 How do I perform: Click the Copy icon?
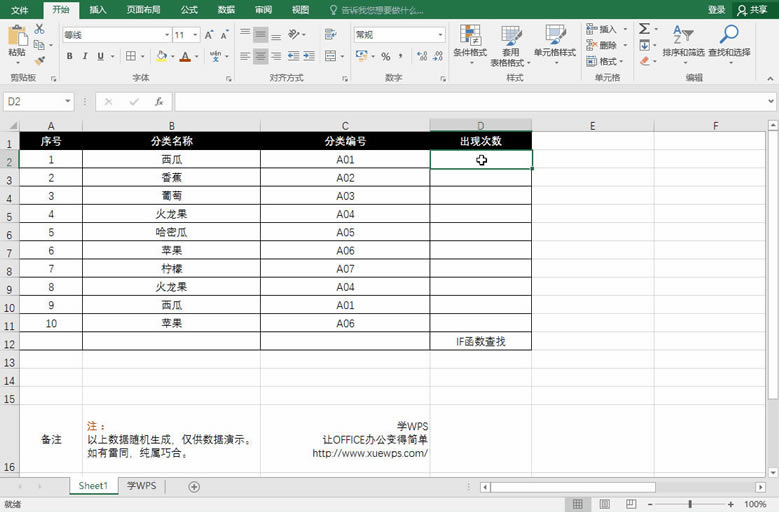39,45
